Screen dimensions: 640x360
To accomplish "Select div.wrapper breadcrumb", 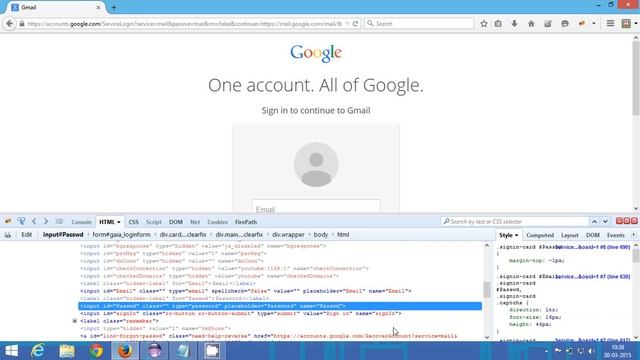I will (288, 235).
